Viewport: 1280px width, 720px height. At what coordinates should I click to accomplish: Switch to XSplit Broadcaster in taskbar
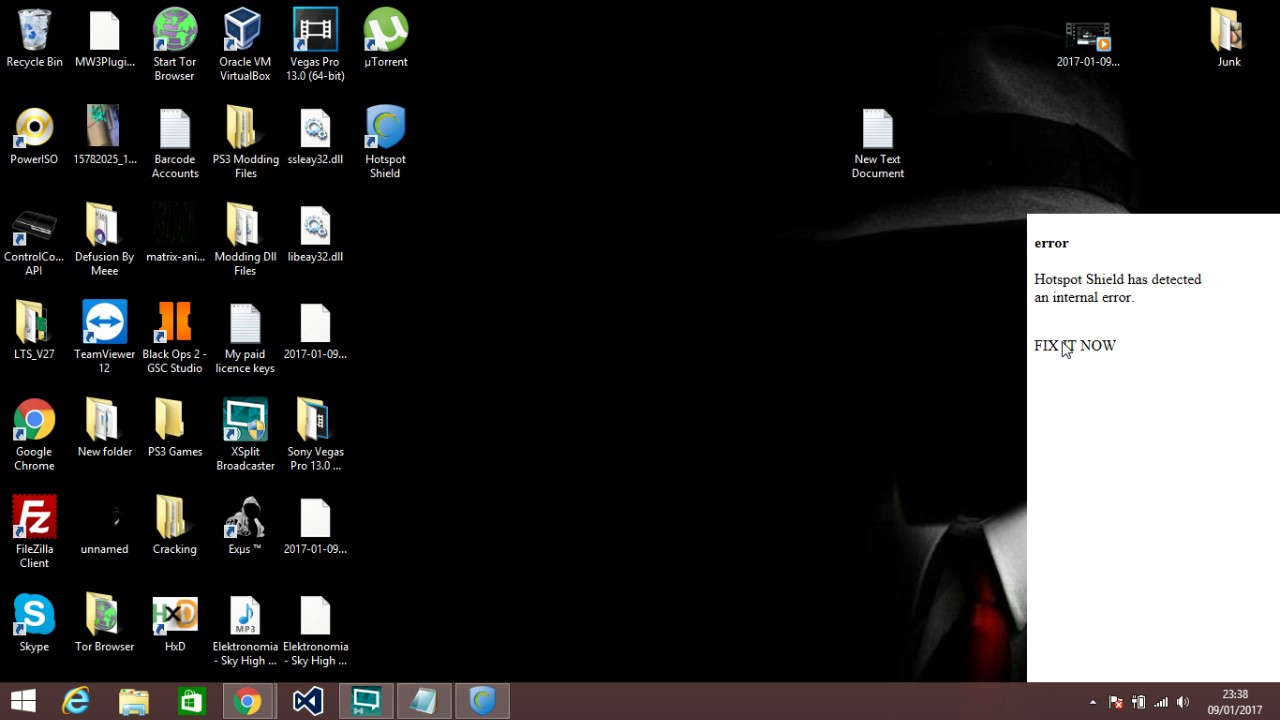click(366, 702)
